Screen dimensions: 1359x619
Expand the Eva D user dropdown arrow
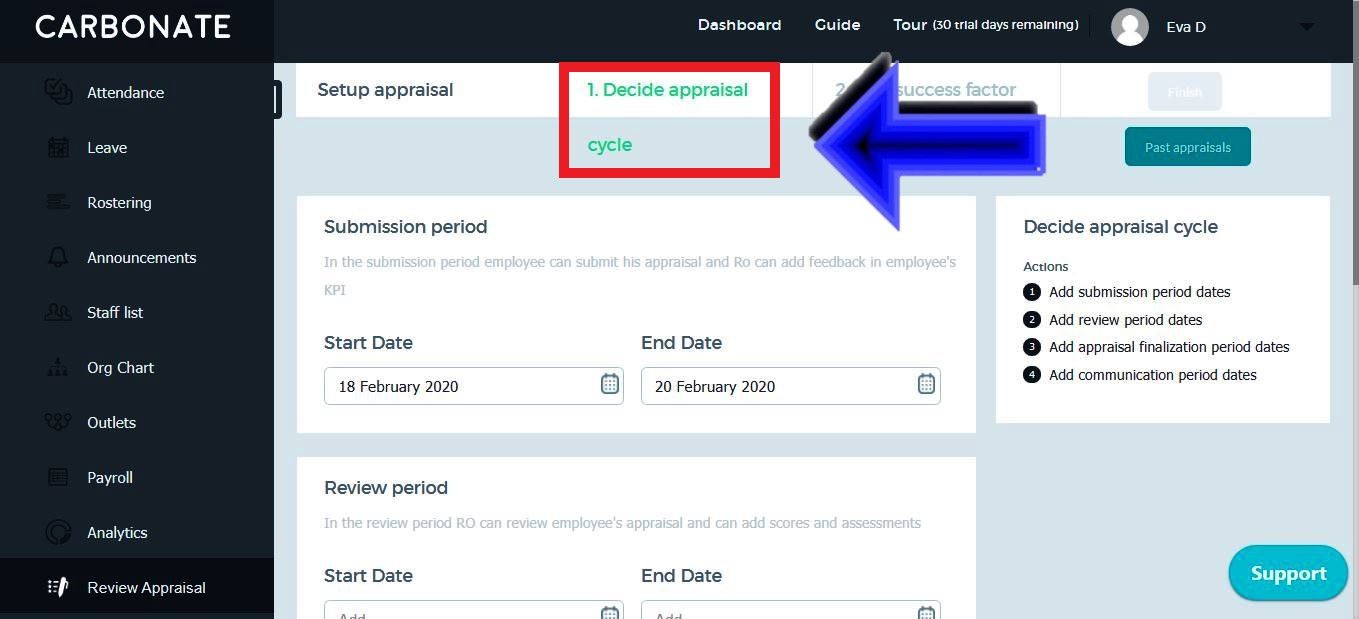click(x=1307, y=27)
